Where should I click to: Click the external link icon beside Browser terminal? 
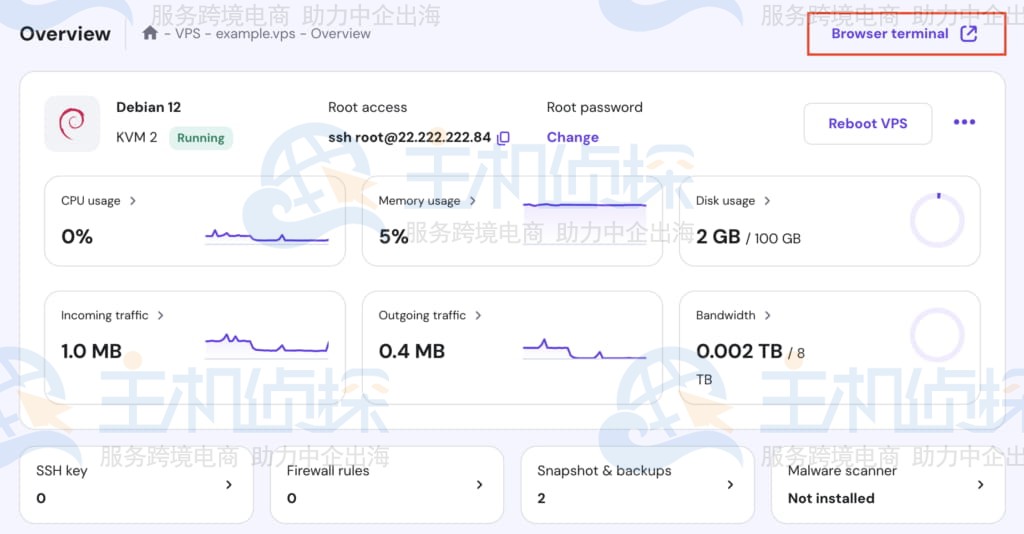click(x=968, y=33)
